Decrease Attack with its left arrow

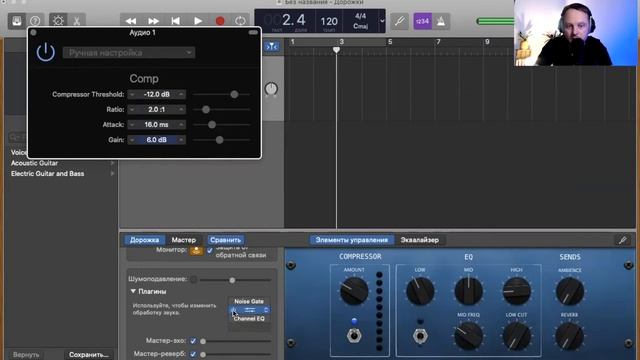132,124
